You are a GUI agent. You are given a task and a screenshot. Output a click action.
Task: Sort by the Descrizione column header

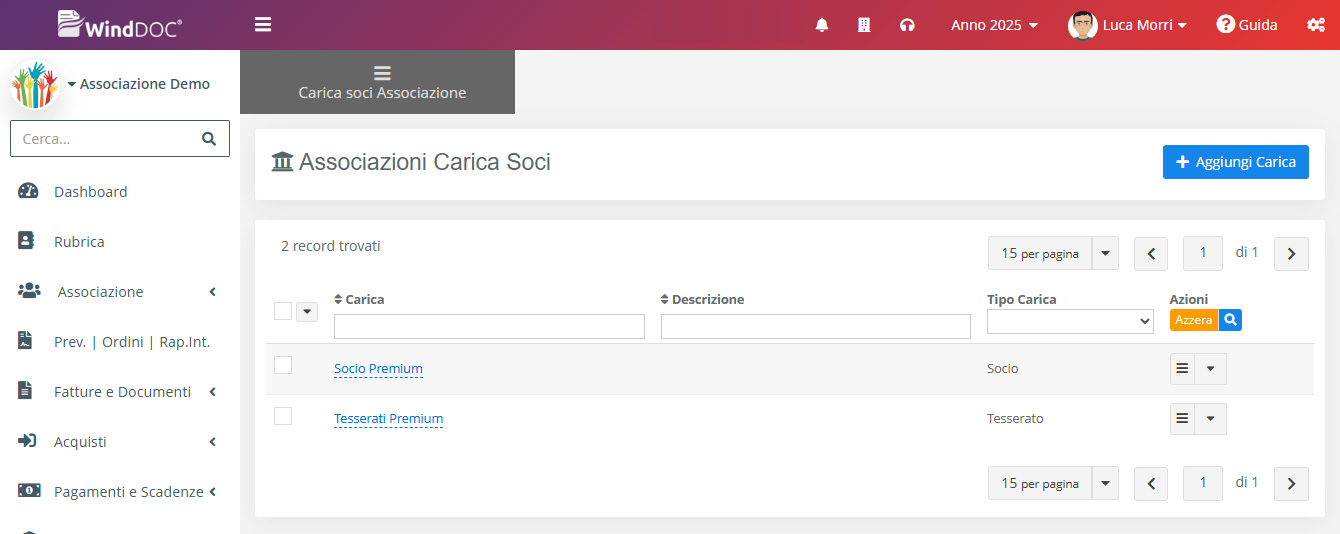(x=702, y=299)
